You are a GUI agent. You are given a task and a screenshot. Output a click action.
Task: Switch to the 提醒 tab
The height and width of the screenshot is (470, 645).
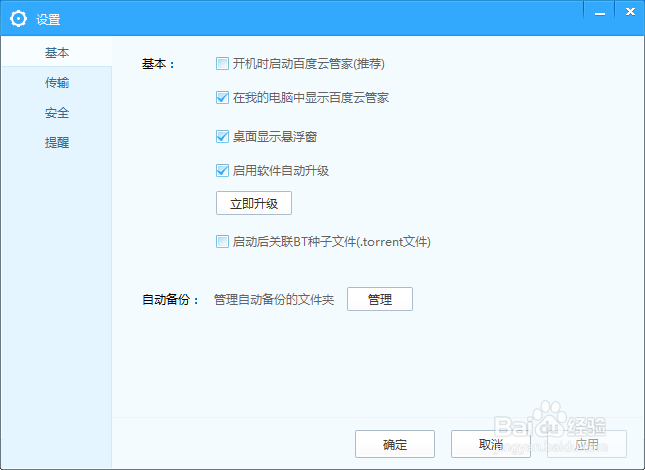point(57,143)
